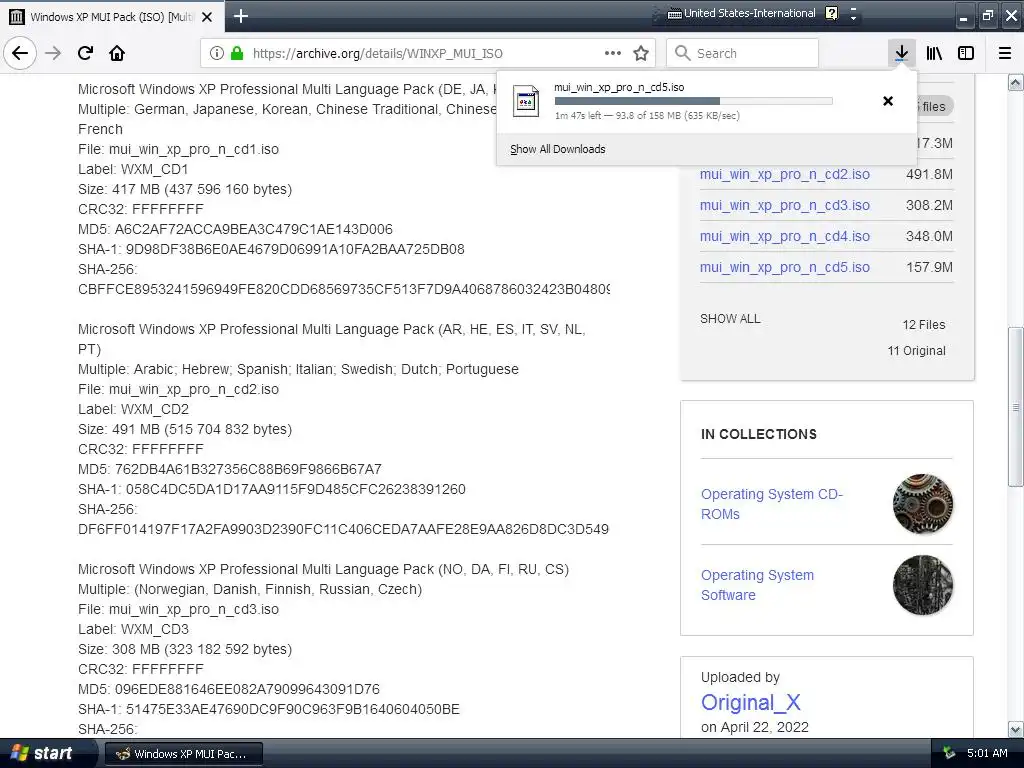
Task: Open the Library bookshelf button
Action: point(934,53)
